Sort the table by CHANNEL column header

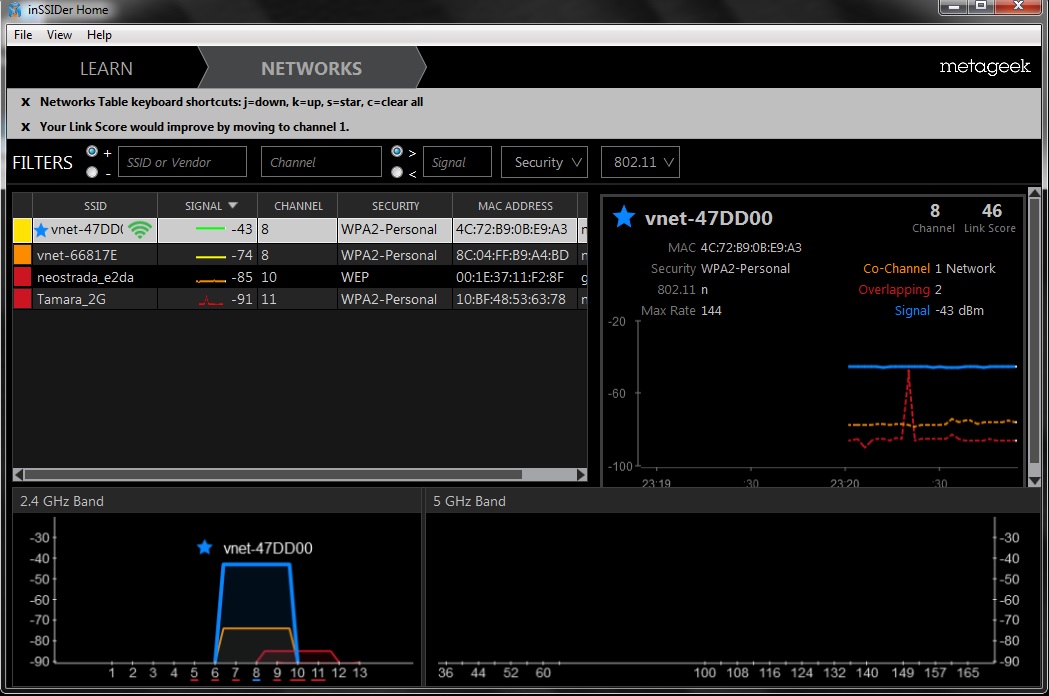[298, 205]
